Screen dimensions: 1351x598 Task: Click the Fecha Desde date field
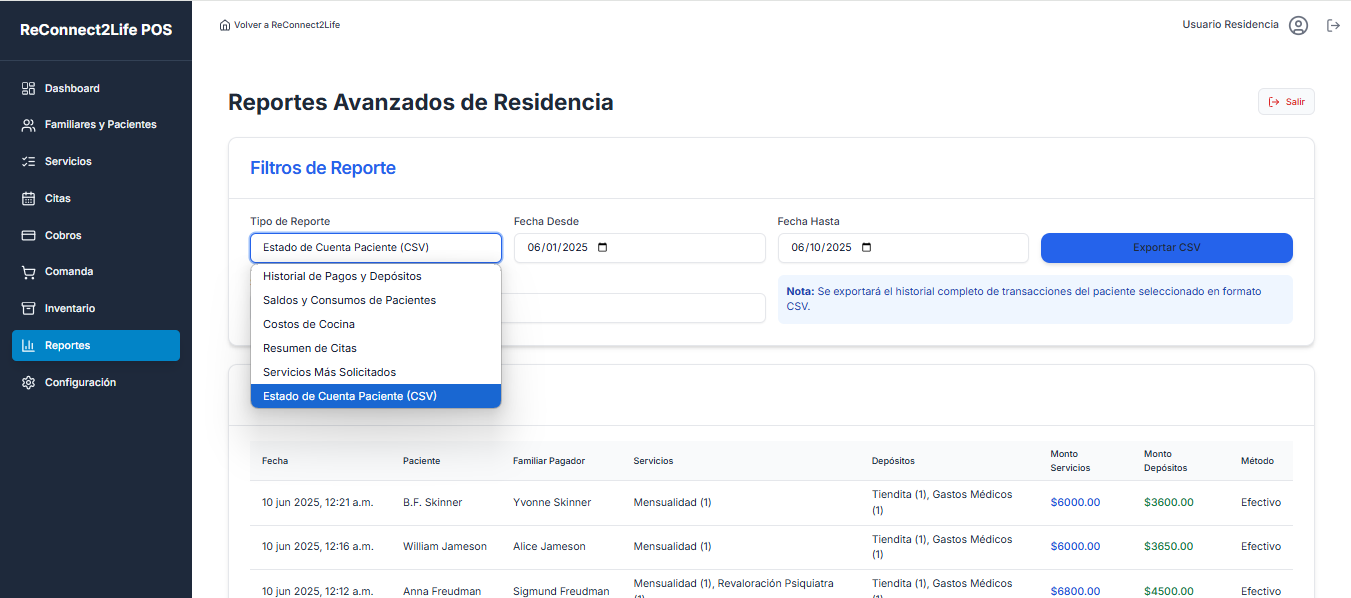pyautogui.click(x=640, y=248)
